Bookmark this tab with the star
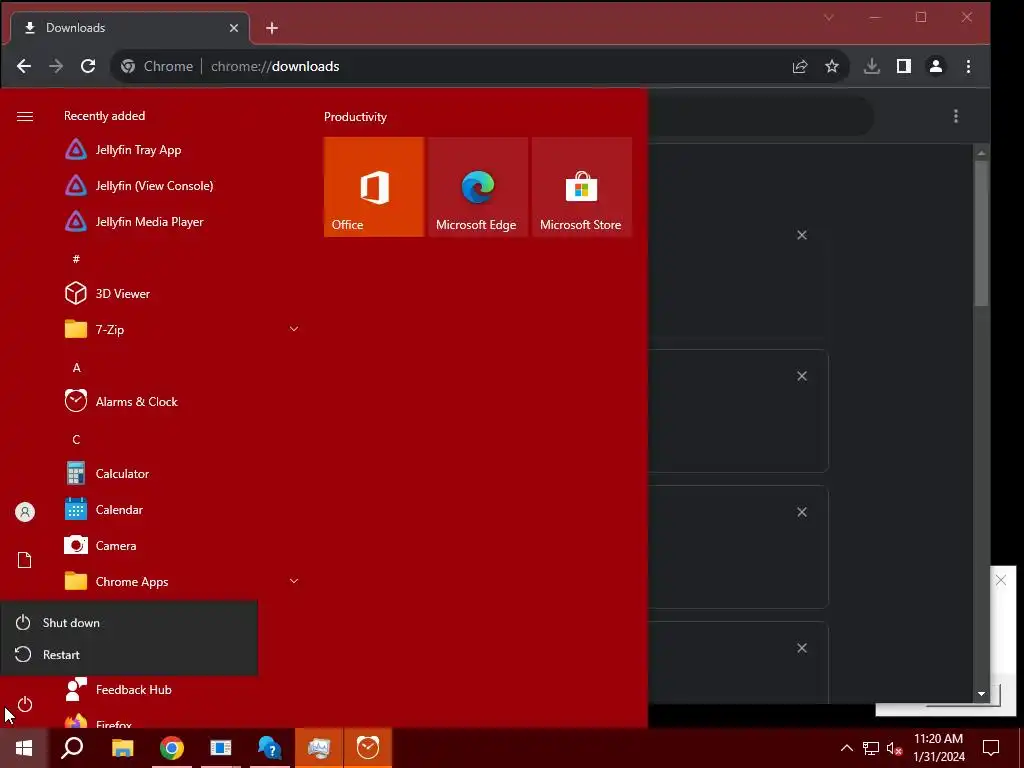Screen dimensions: 1024x768 831,66
